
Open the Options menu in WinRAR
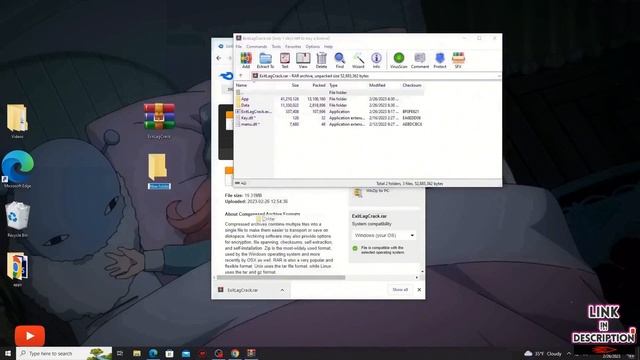(x=313, y=47)
